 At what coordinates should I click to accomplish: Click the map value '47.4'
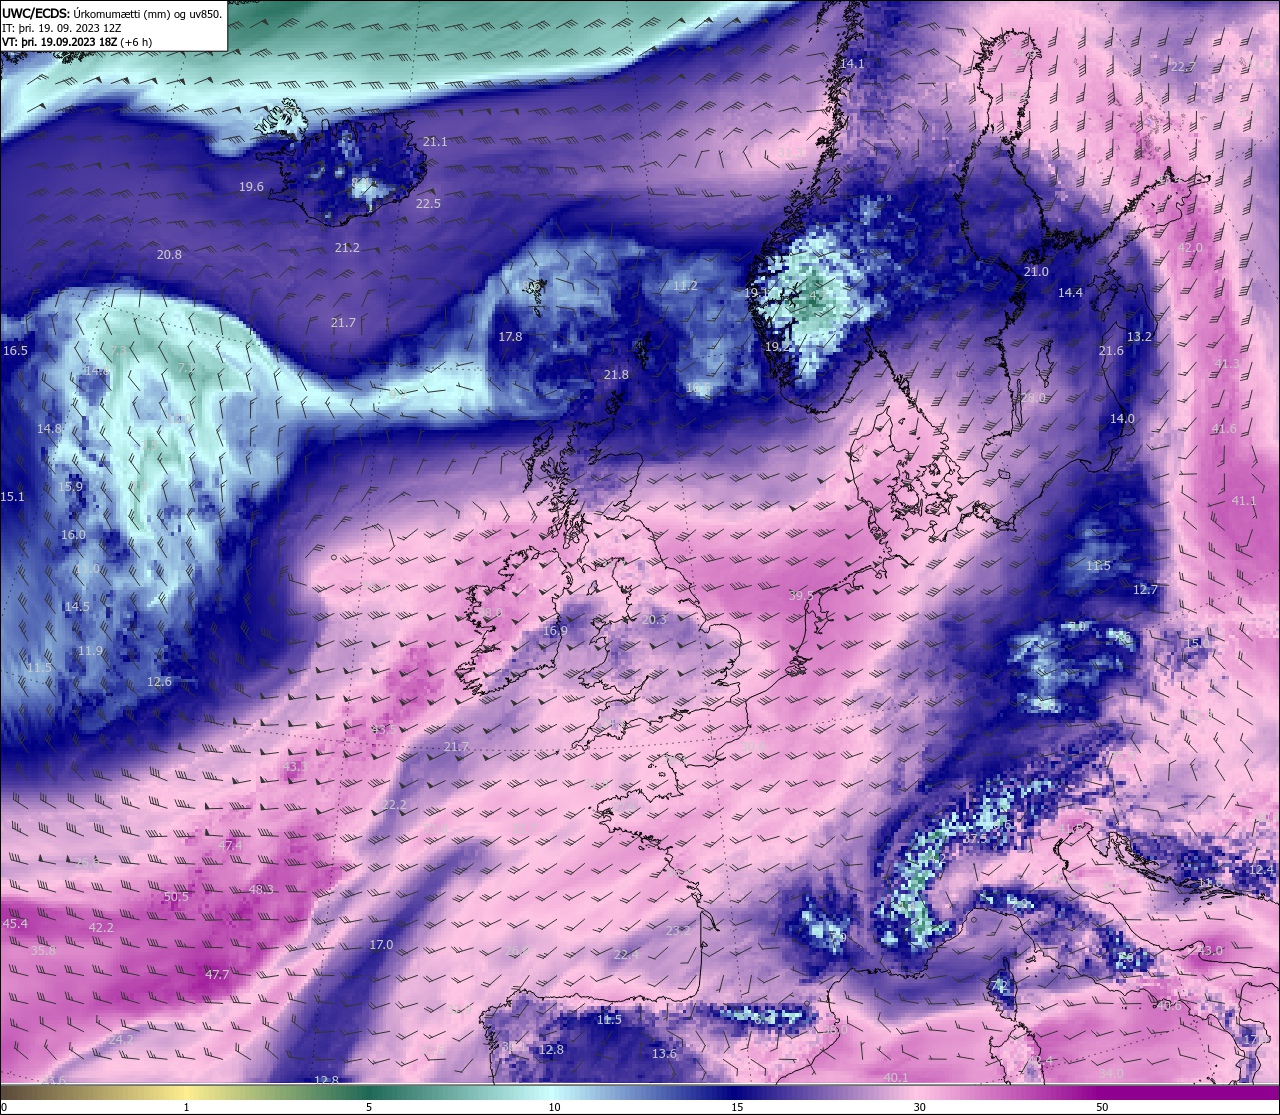click(230, 846)
